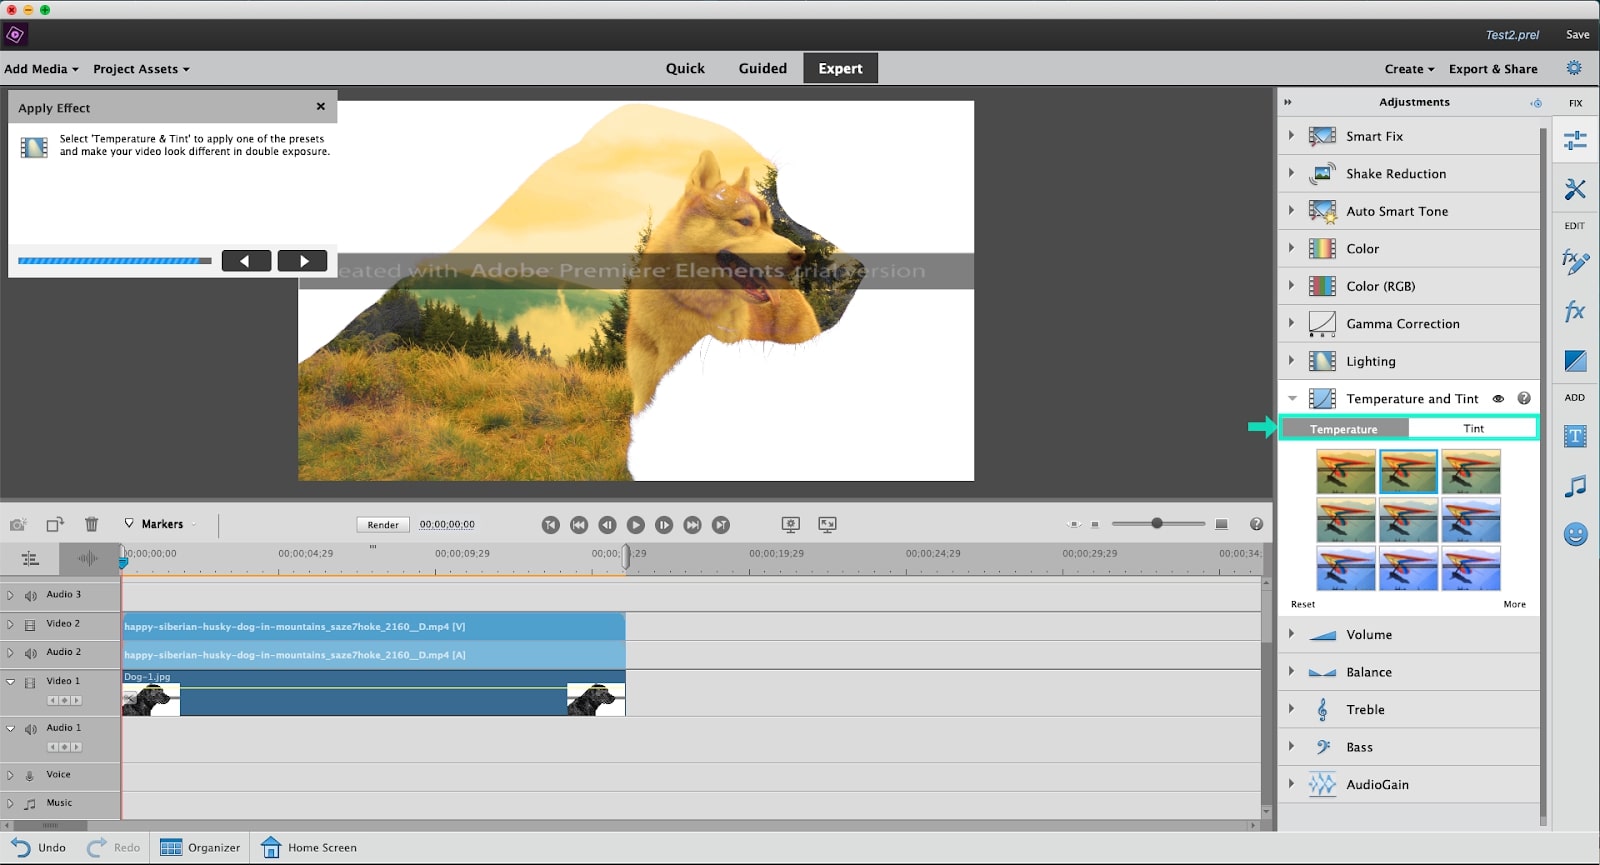1600x865 pixels.
Task: Click the rewind playback button
Action: click(579, 524)
